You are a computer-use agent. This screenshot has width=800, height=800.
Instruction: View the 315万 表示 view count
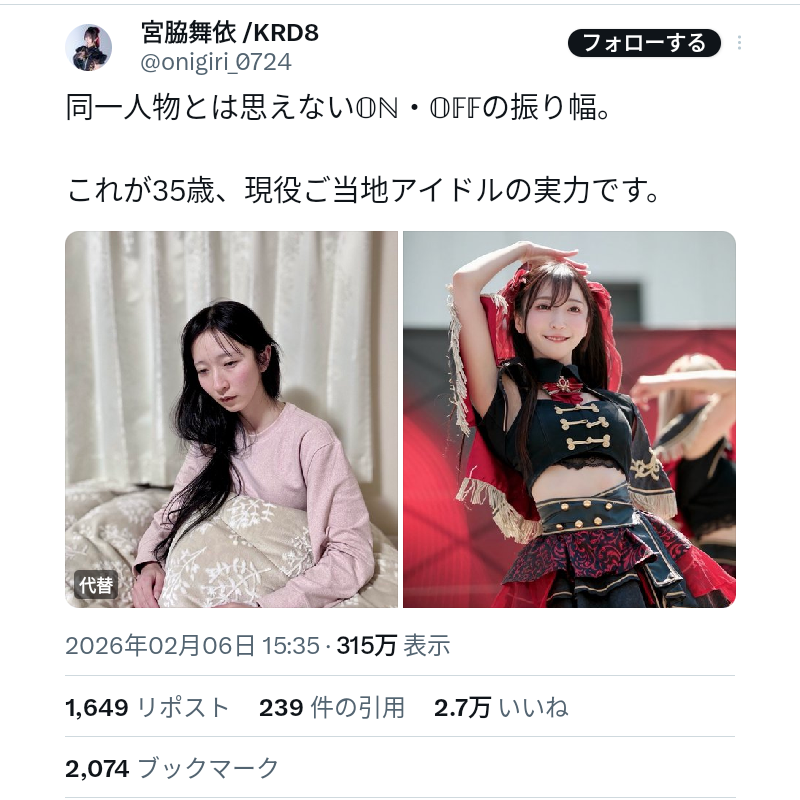click(393, 645)
